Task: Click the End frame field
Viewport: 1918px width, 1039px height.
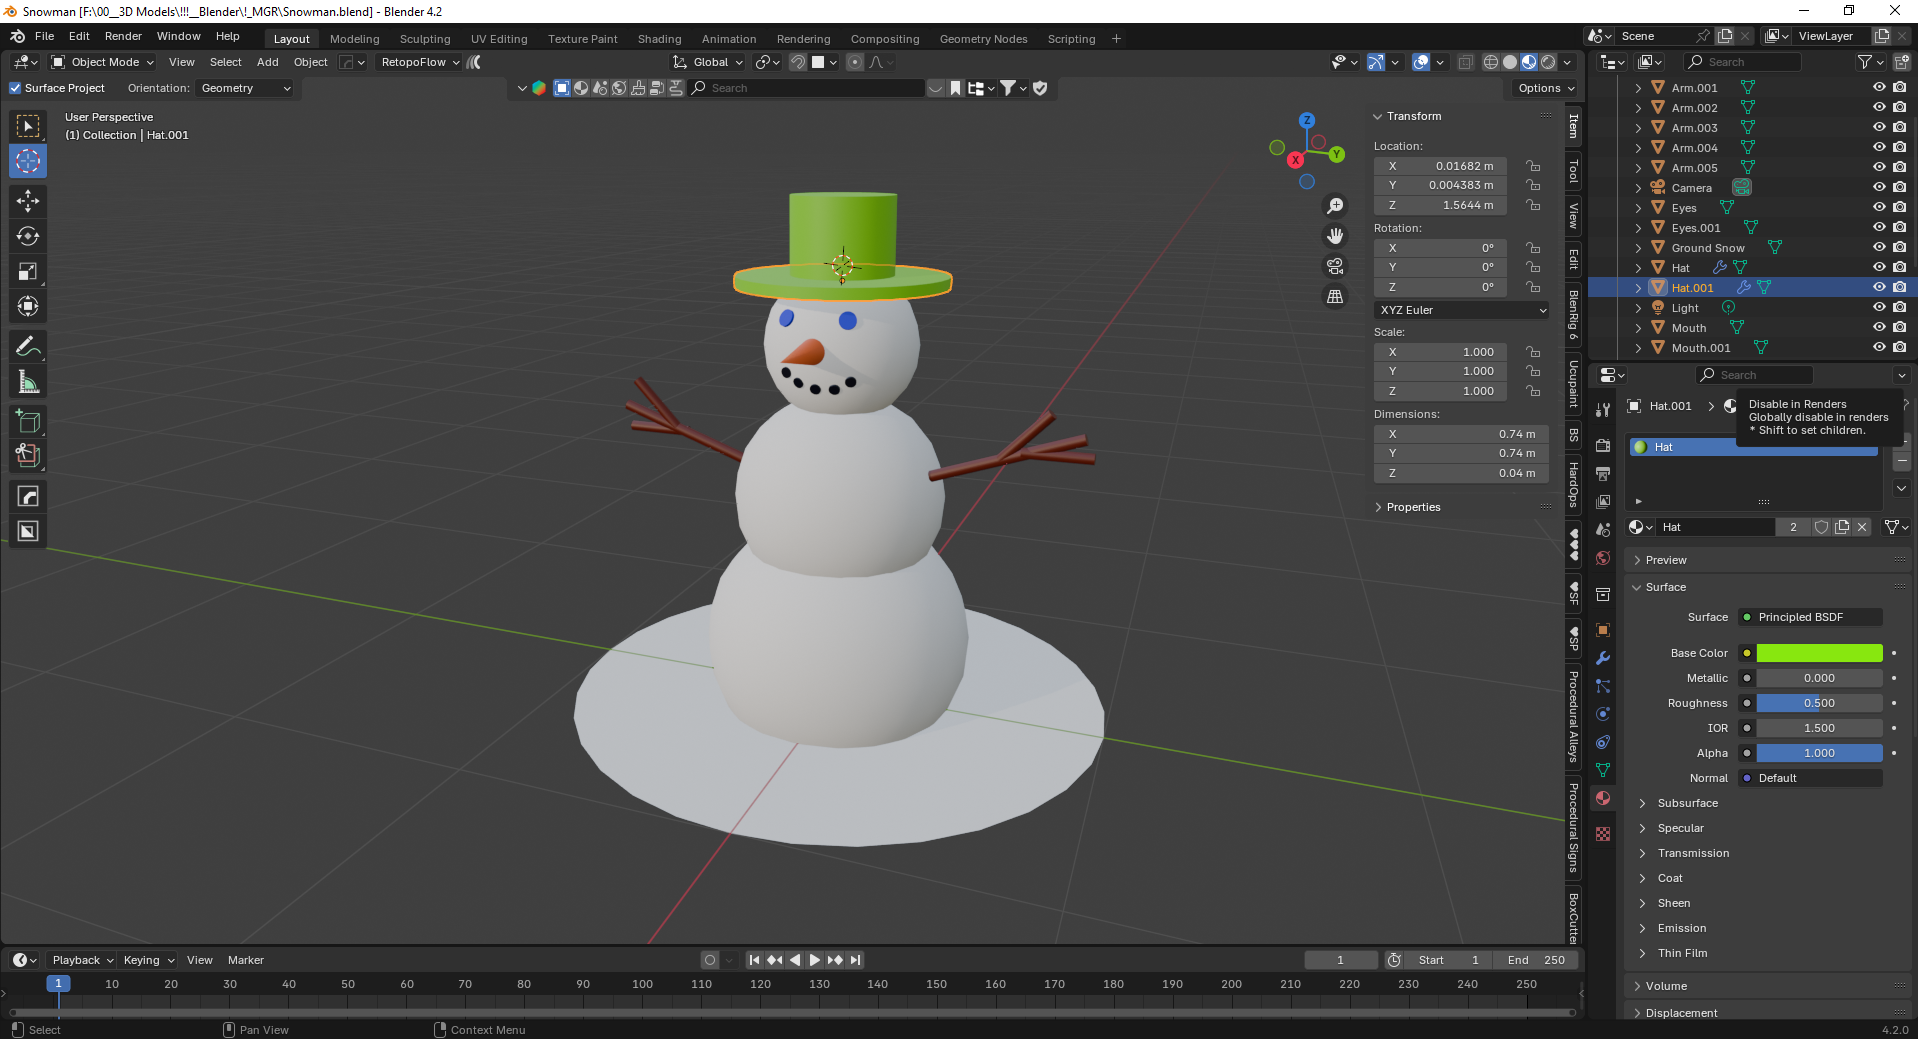Action: click(1536, 960)
